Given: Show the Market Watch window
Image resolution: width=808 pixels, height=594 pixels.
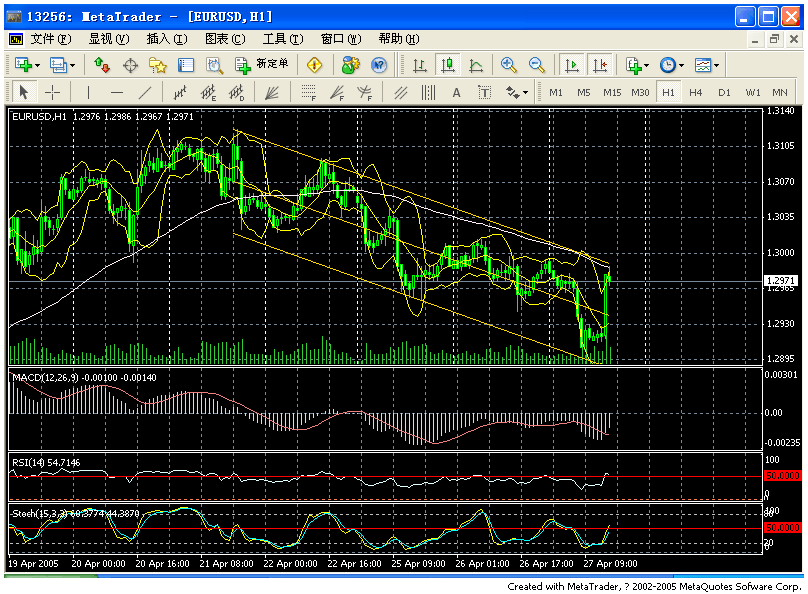Looking at the screenshot, I should click(102, 65).
